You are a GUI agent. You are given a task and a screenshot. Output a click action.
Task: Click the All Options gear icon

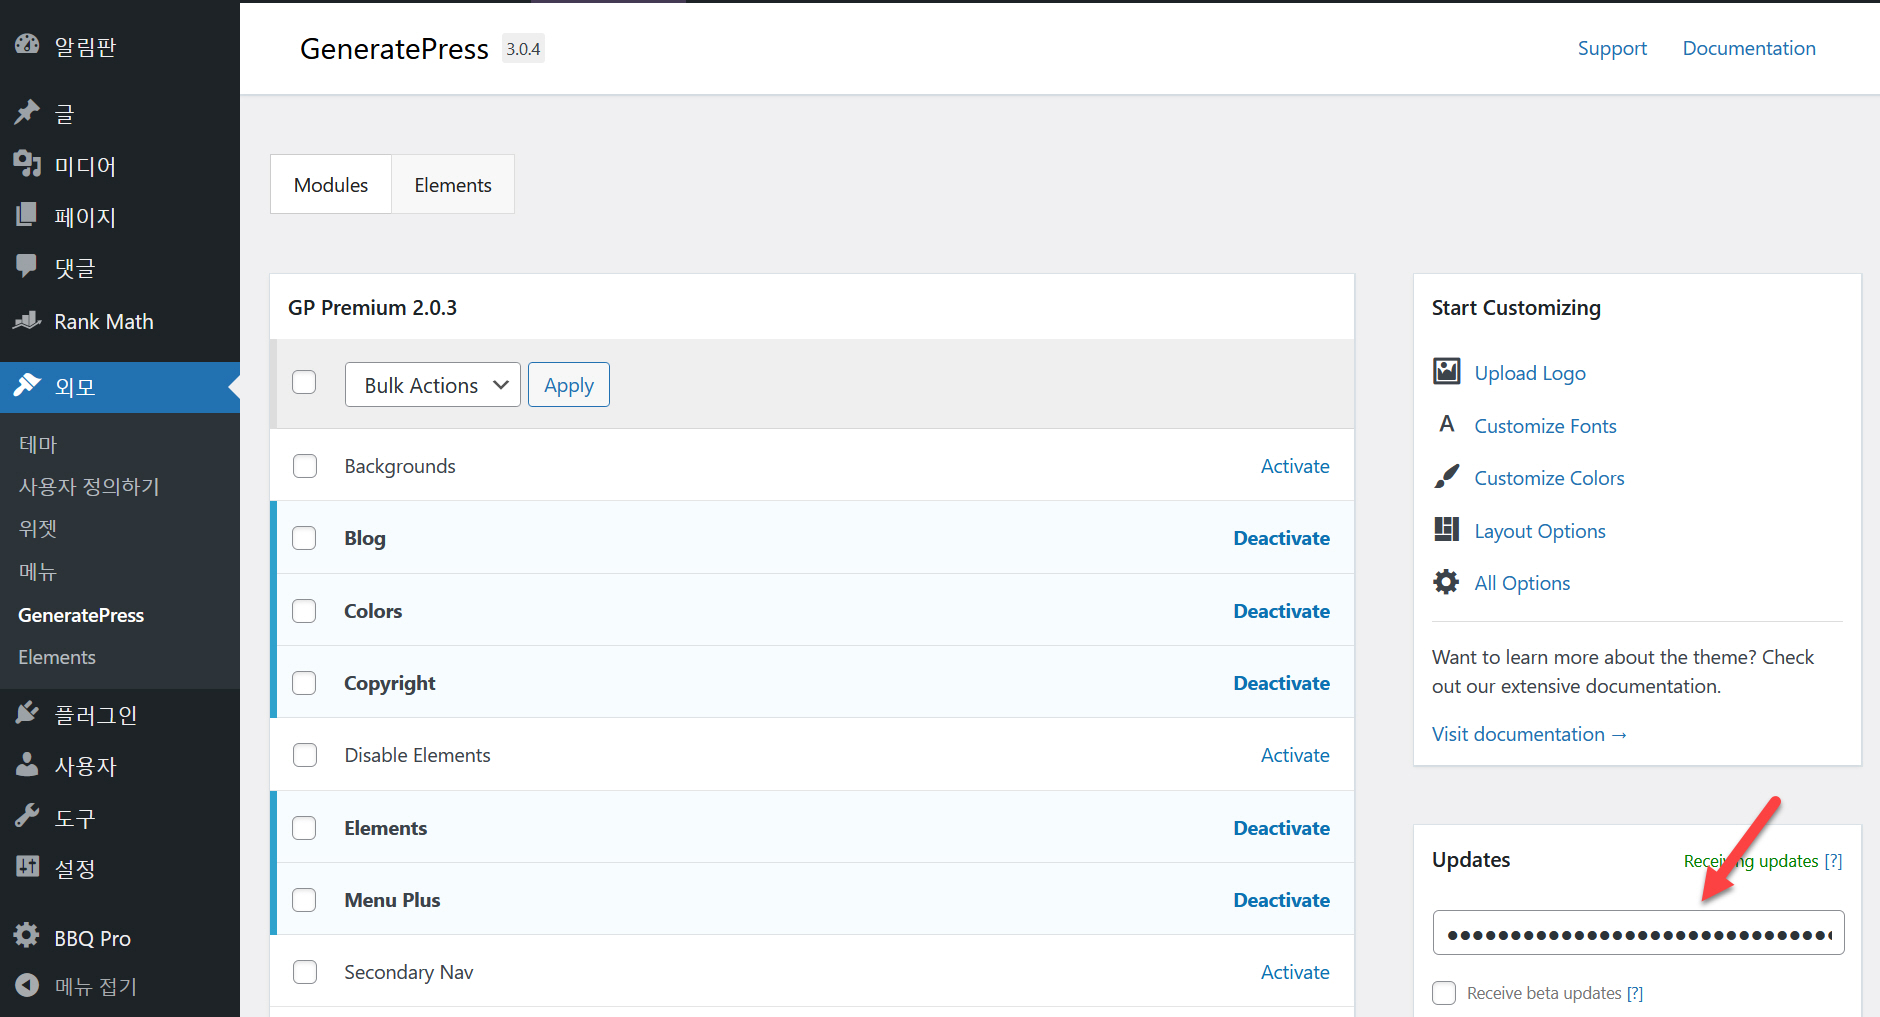click(1446, 582)
